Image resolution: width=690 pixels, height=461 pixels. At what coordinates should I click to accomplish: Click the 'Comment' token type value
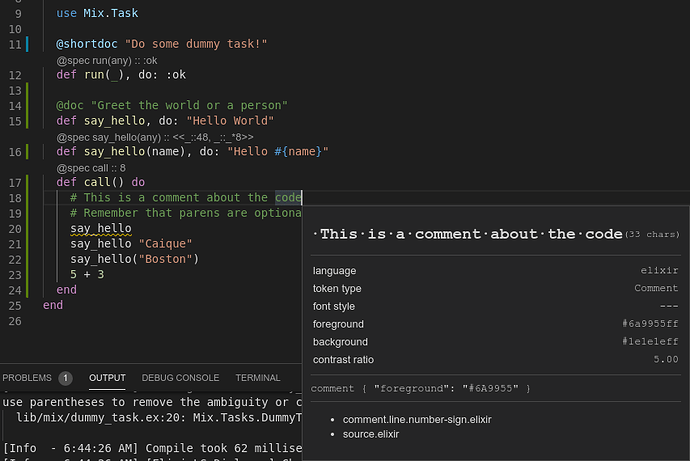tap(656, 288)
